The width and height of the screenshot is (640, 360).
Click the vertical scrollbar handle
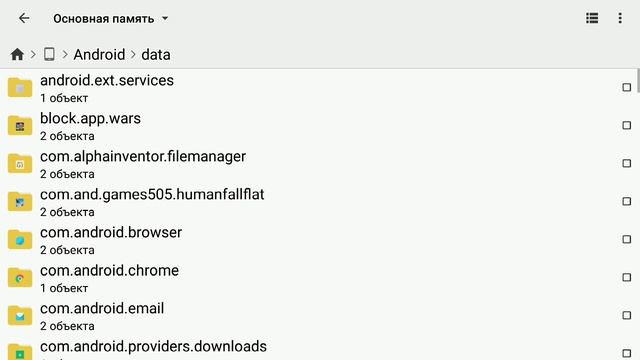click(x=638, y=81)
